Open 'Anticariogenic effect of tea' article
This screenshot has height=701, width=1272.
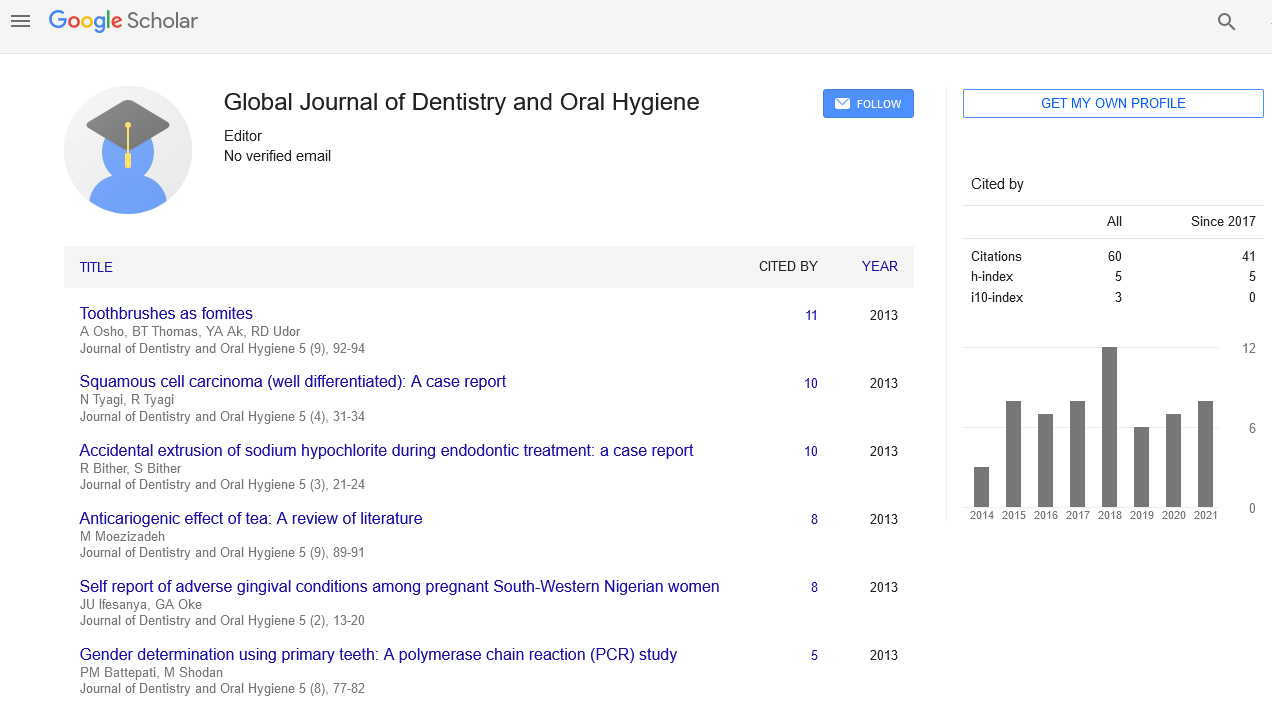pyautogui.click(x=251, y=518)
